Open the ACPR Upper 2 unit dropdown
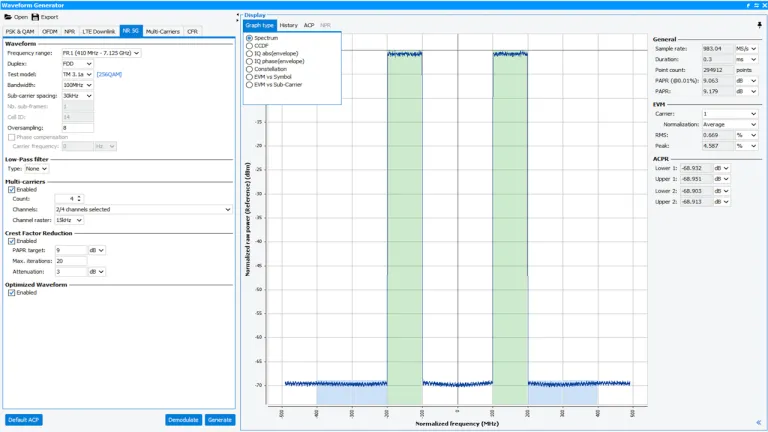The image size is (768, 432). coord(721,202)
